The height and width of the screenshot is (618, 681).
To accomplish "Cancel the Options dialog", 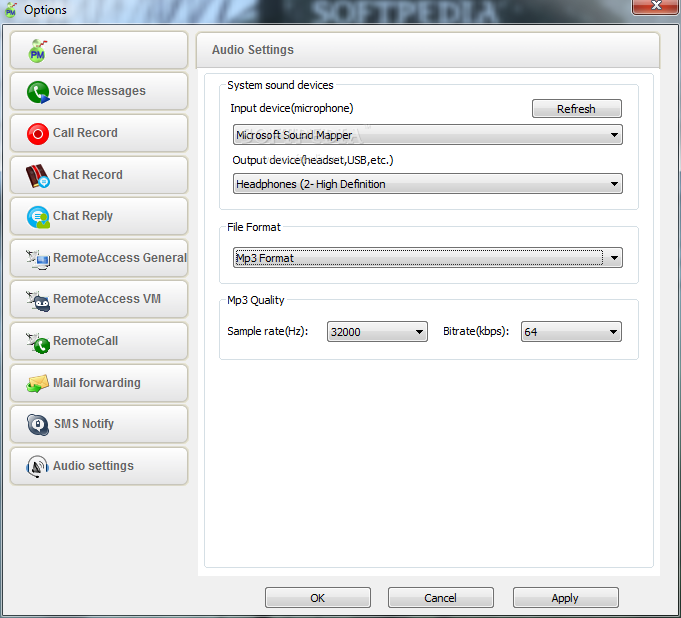I will click(440, 598).
